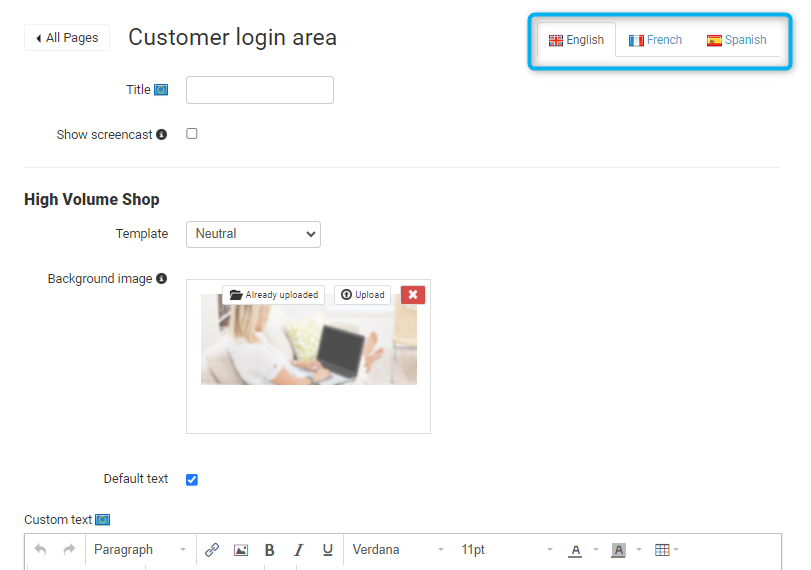Switch to the French language tab

(x=655, y=40)
